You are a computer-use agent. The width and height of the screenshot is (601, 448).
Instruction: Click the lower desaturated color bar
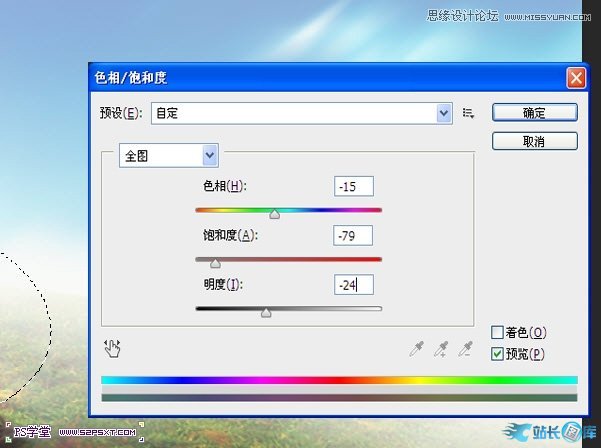[x=339, y=397]
